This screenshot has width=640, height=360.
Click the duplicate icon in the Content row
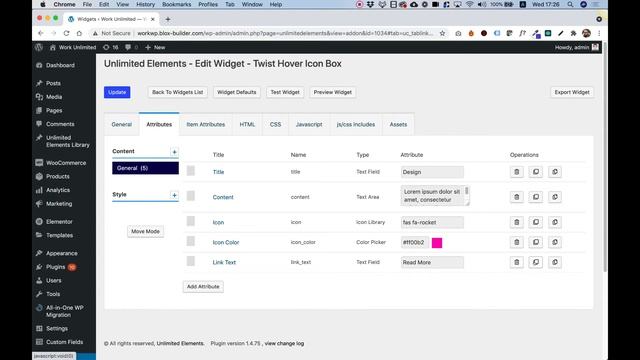tap(536, 197)
